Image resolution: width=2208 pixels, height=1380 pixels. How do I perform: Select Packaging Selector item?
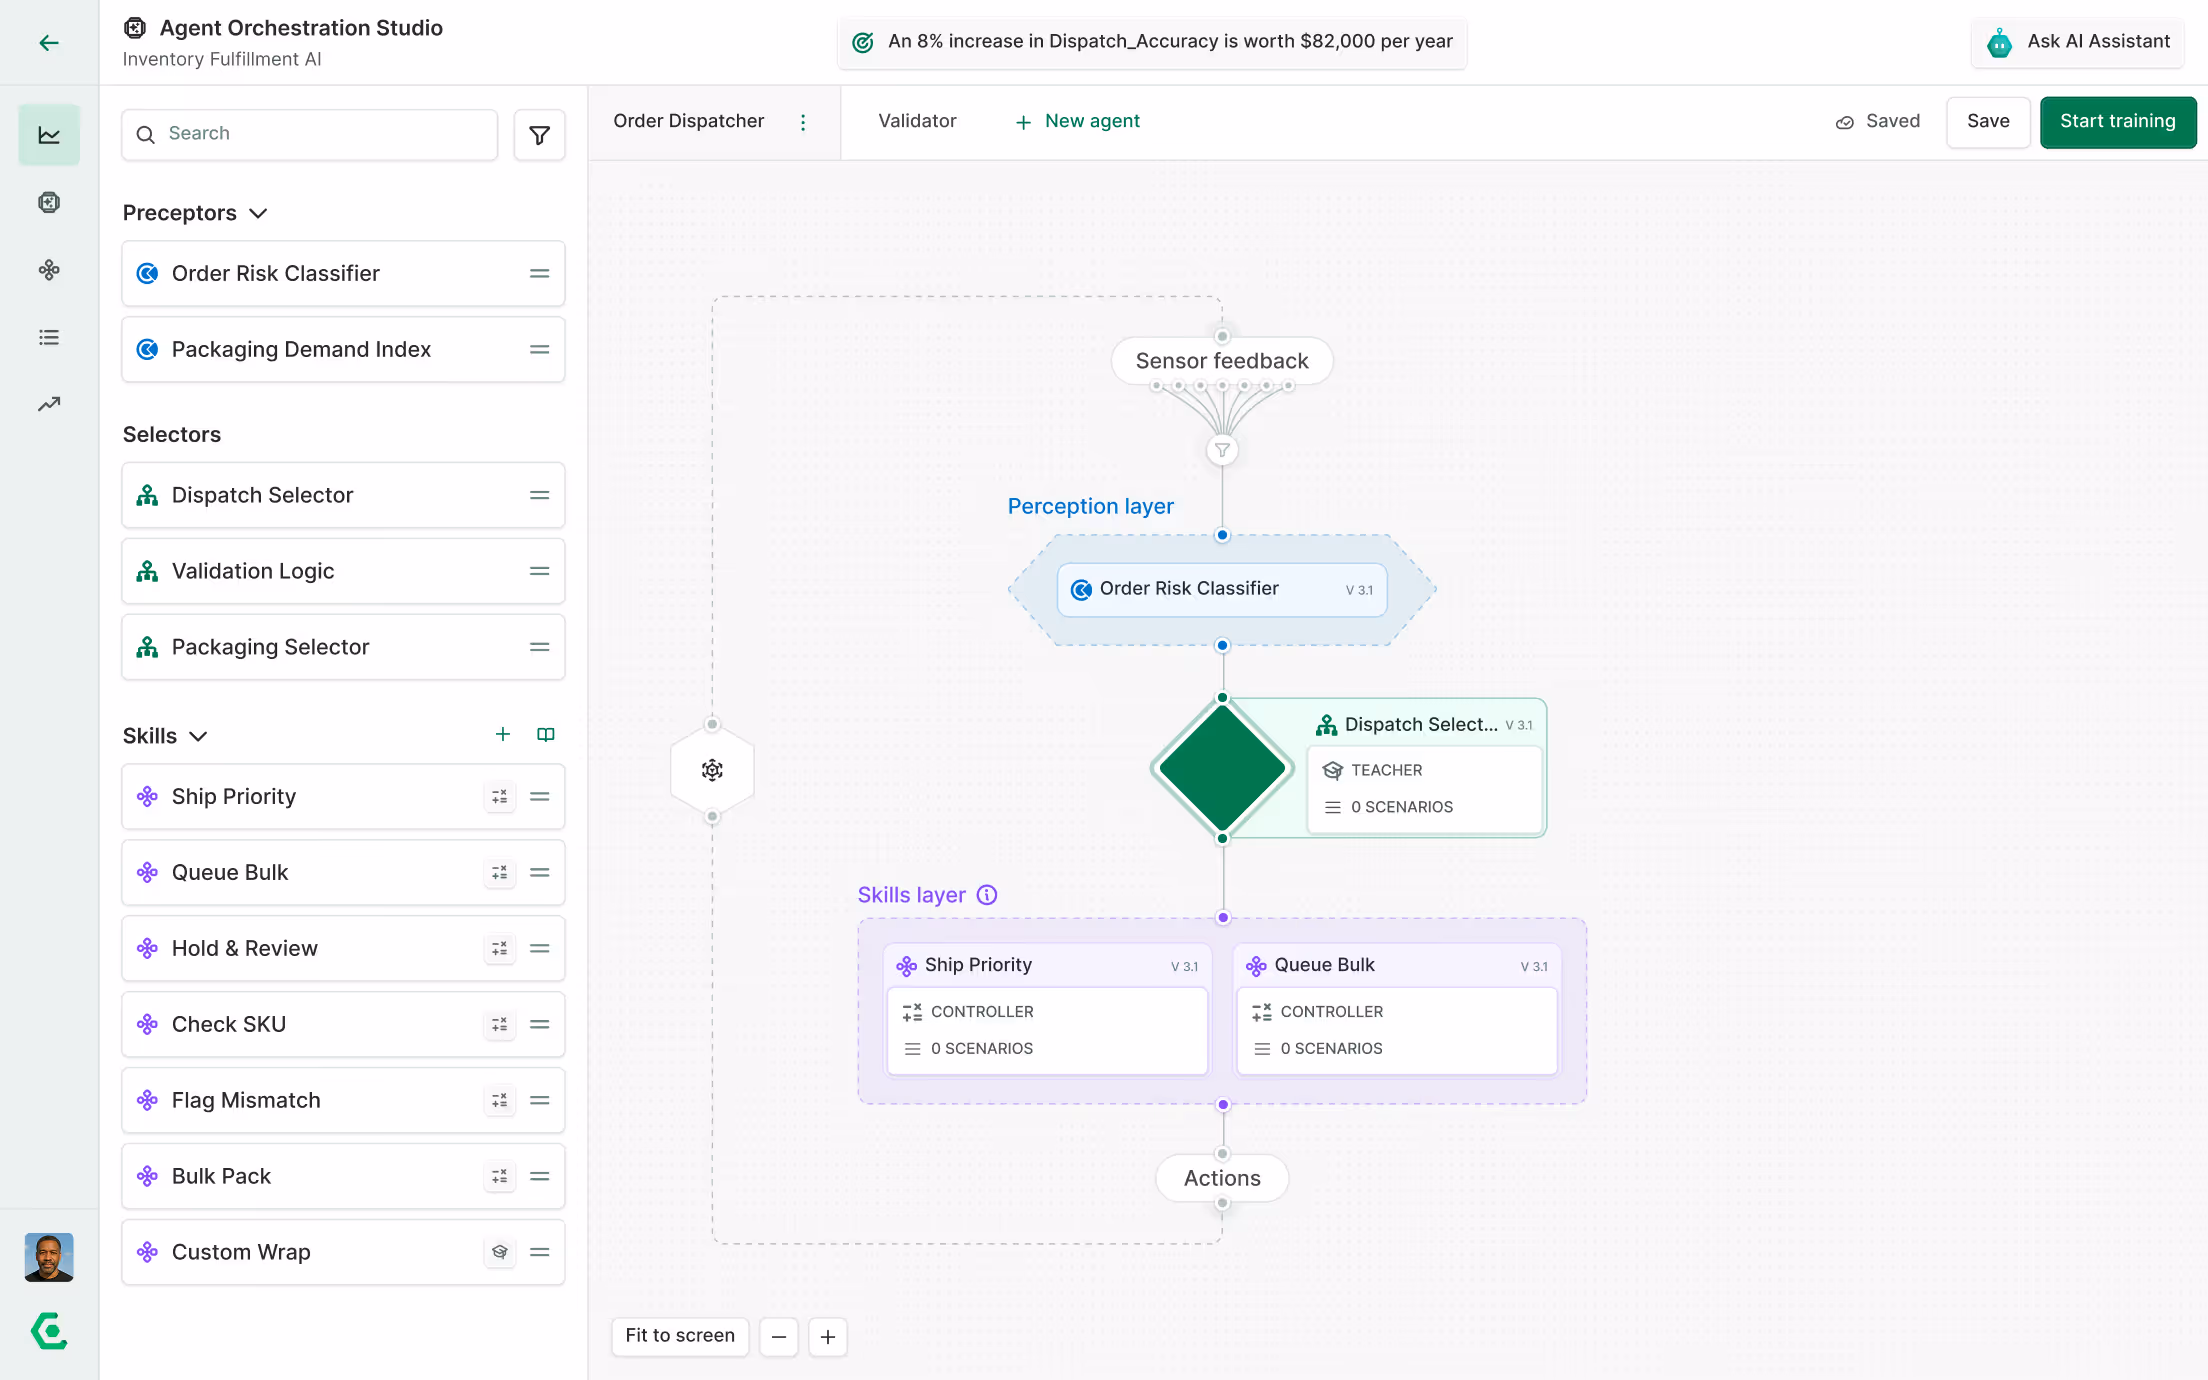click(343, 647)
